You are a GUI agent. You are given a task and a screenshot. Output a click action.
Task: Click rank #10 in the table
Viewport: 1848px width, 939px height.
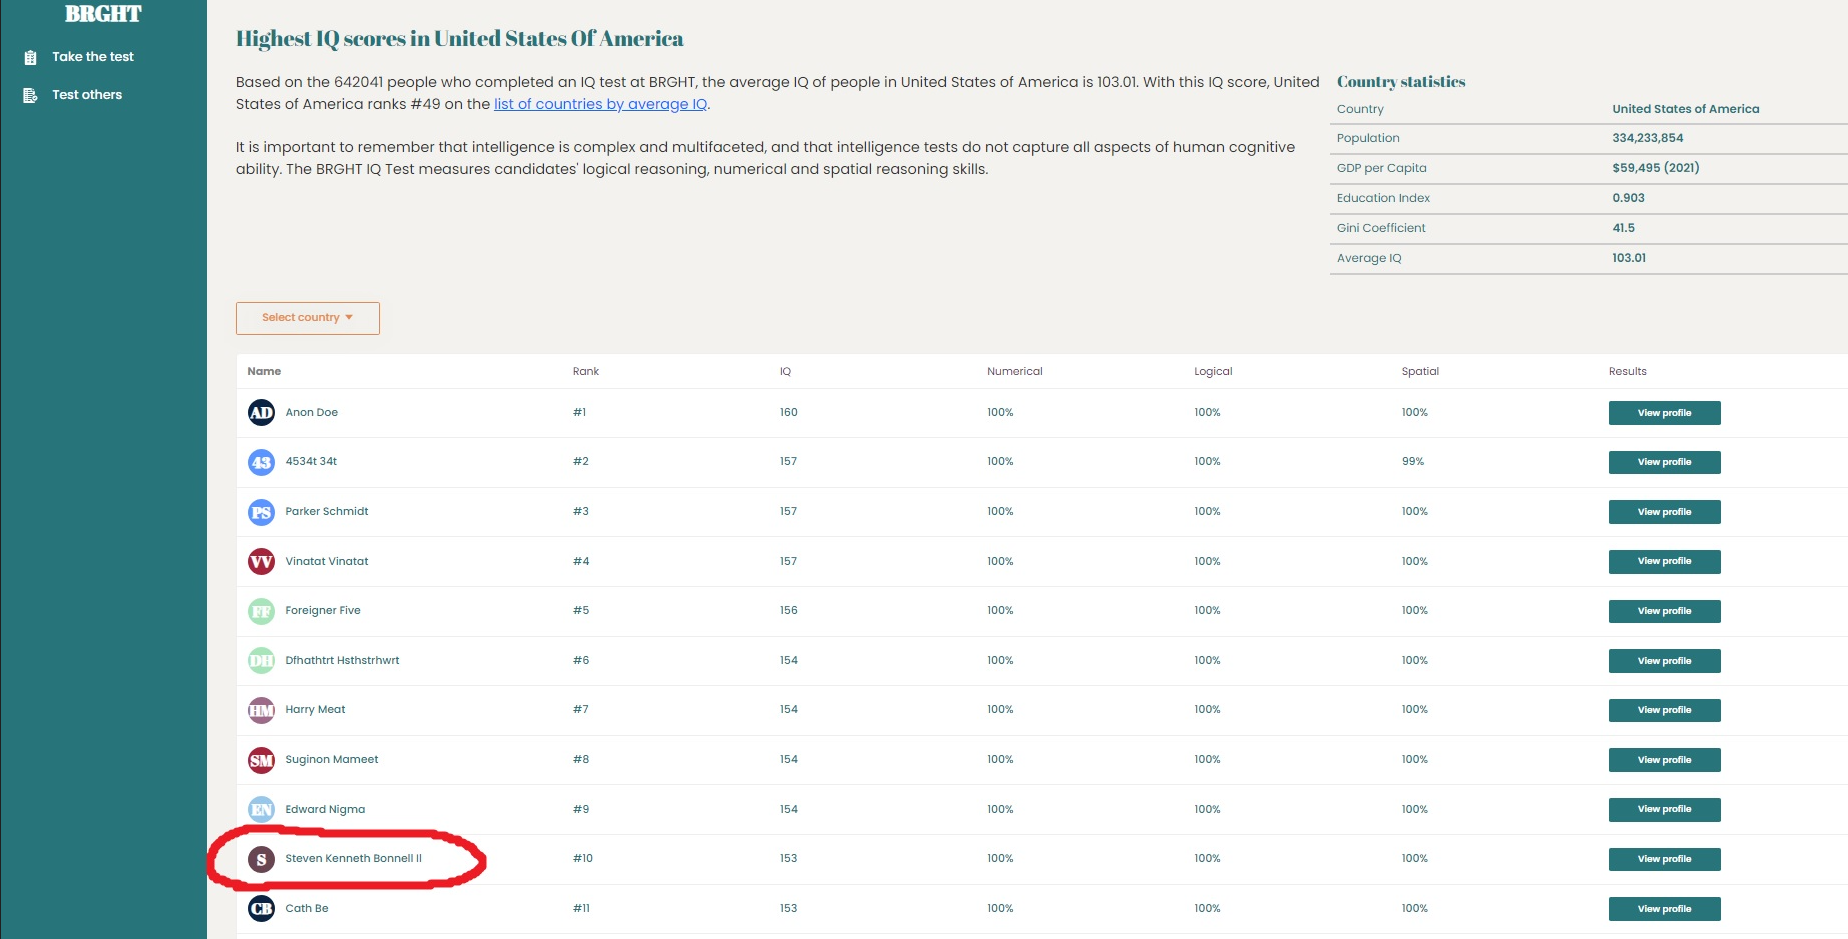tap(583, 858)
